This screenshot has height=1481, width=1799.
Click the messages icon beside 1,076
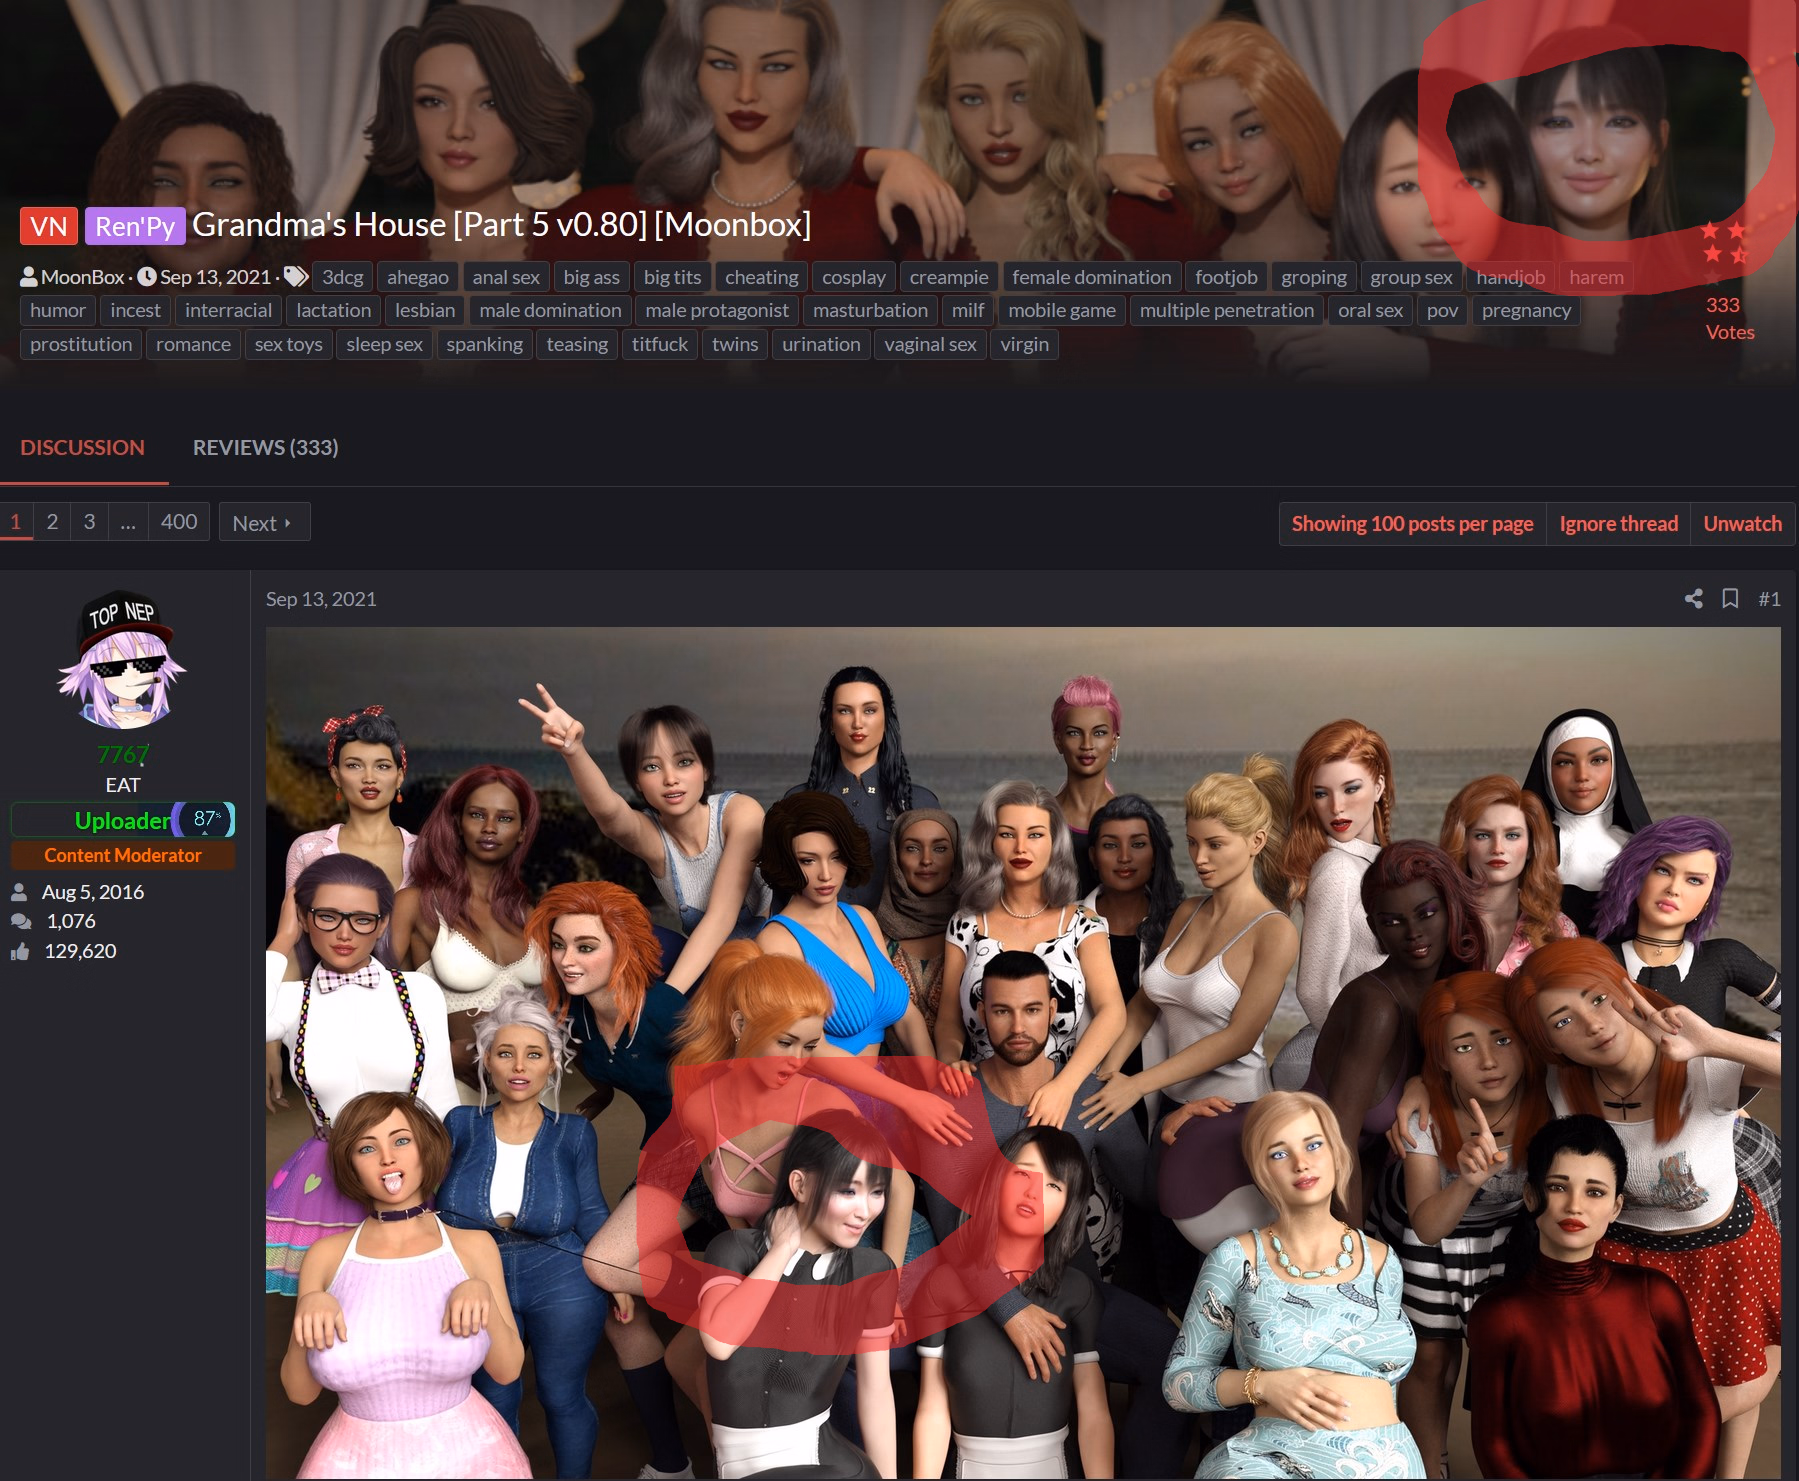(20, 921)
